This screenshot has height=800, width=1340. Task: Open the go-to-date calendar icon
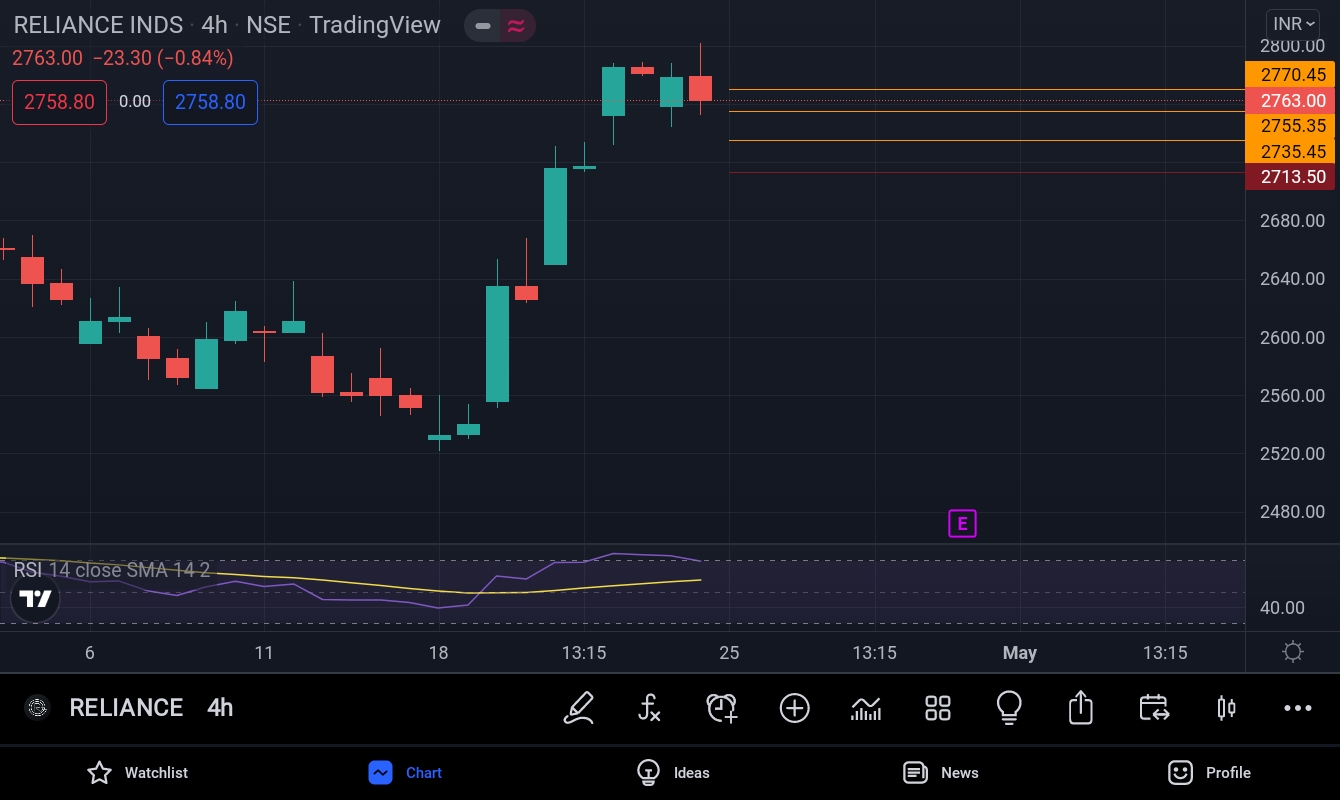point(1154,708)
